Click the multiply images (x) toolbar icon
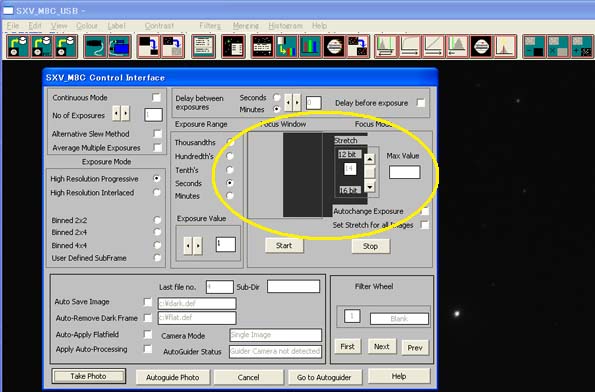The width and height of the screenshot is (595, 392). tap(558, 46)
